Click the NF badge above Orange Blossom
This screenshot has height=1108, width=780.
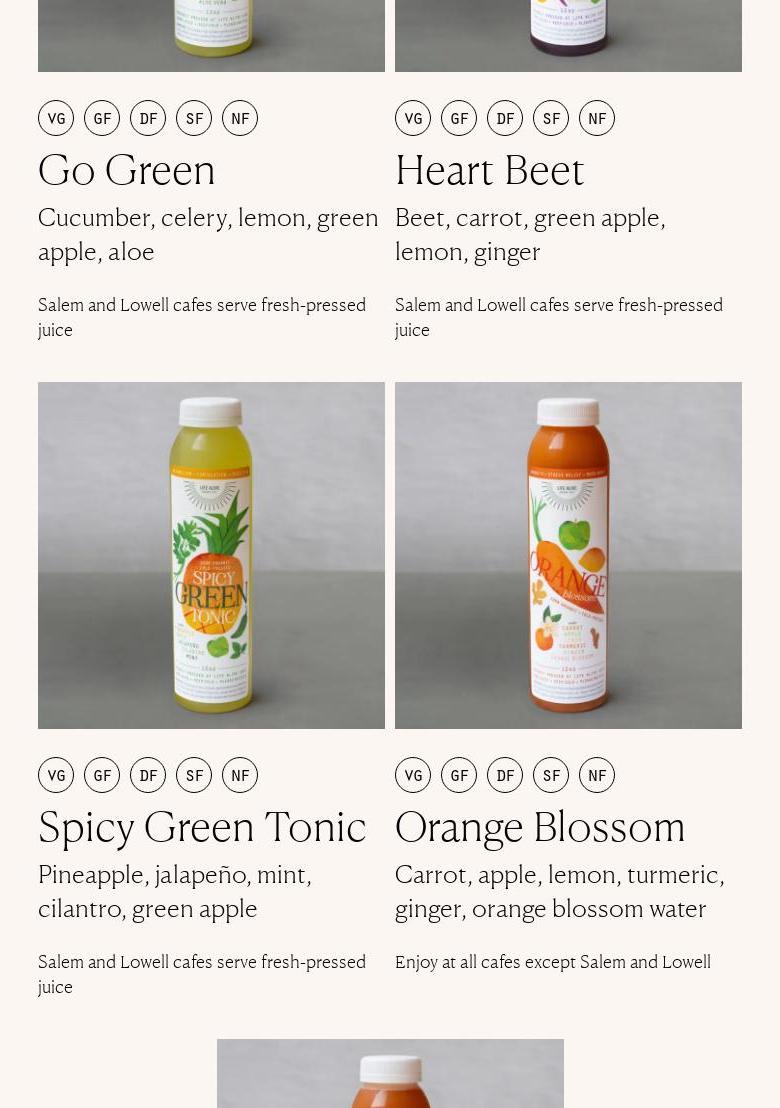pyautogui.click(x=597, y=775)
